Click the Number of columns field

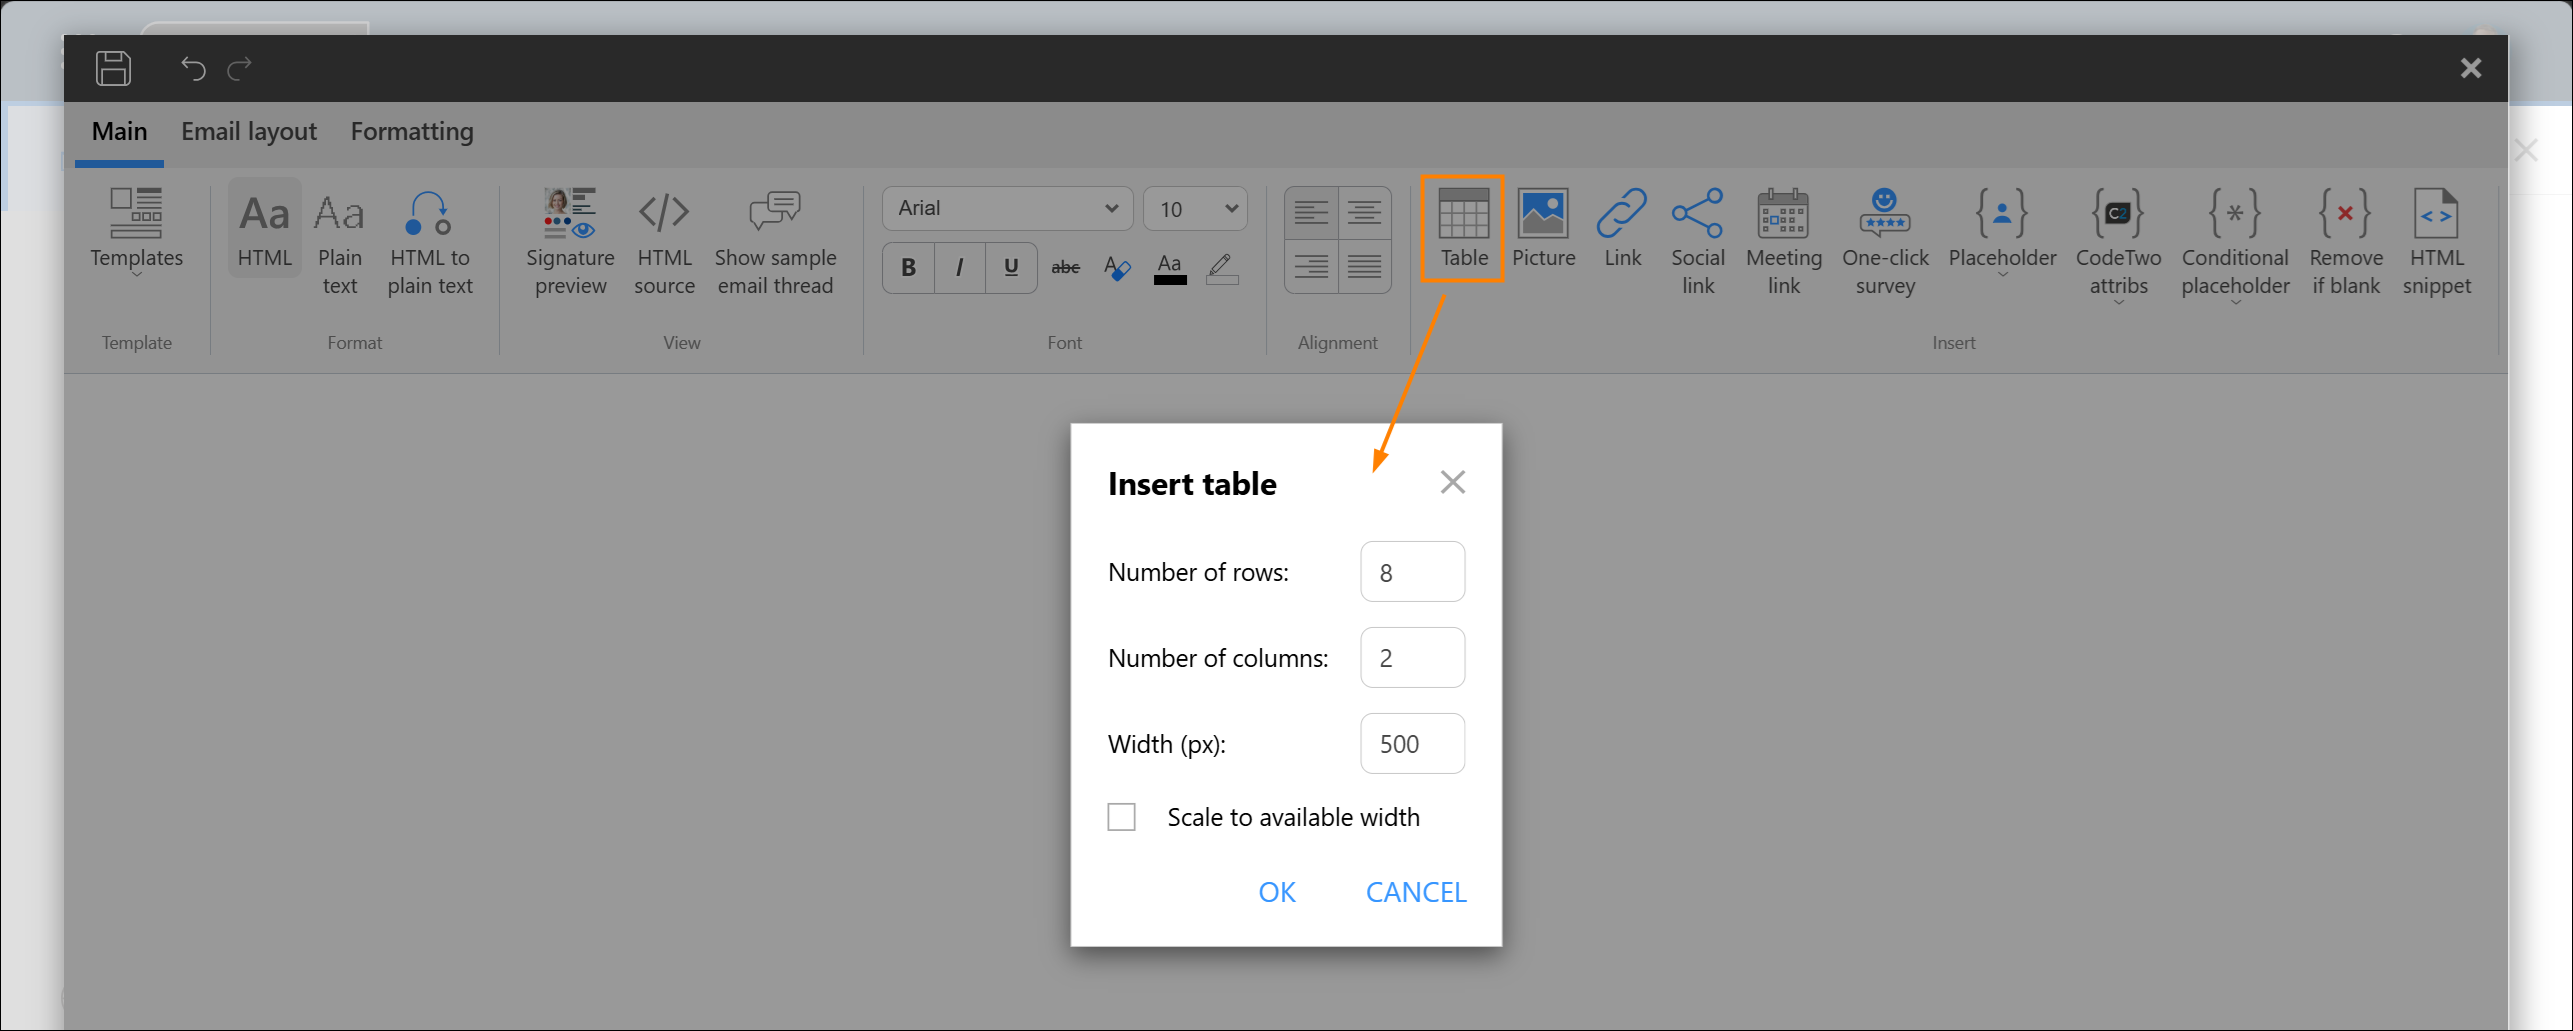coord(1412,658)
